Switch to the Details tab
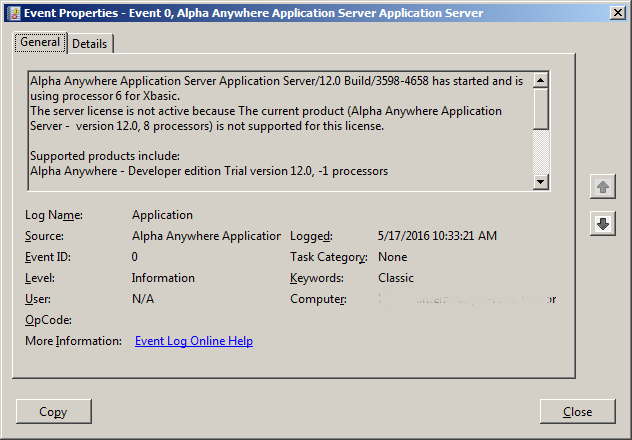The width and height of the screenshot is (632, 440). [90, 44]
